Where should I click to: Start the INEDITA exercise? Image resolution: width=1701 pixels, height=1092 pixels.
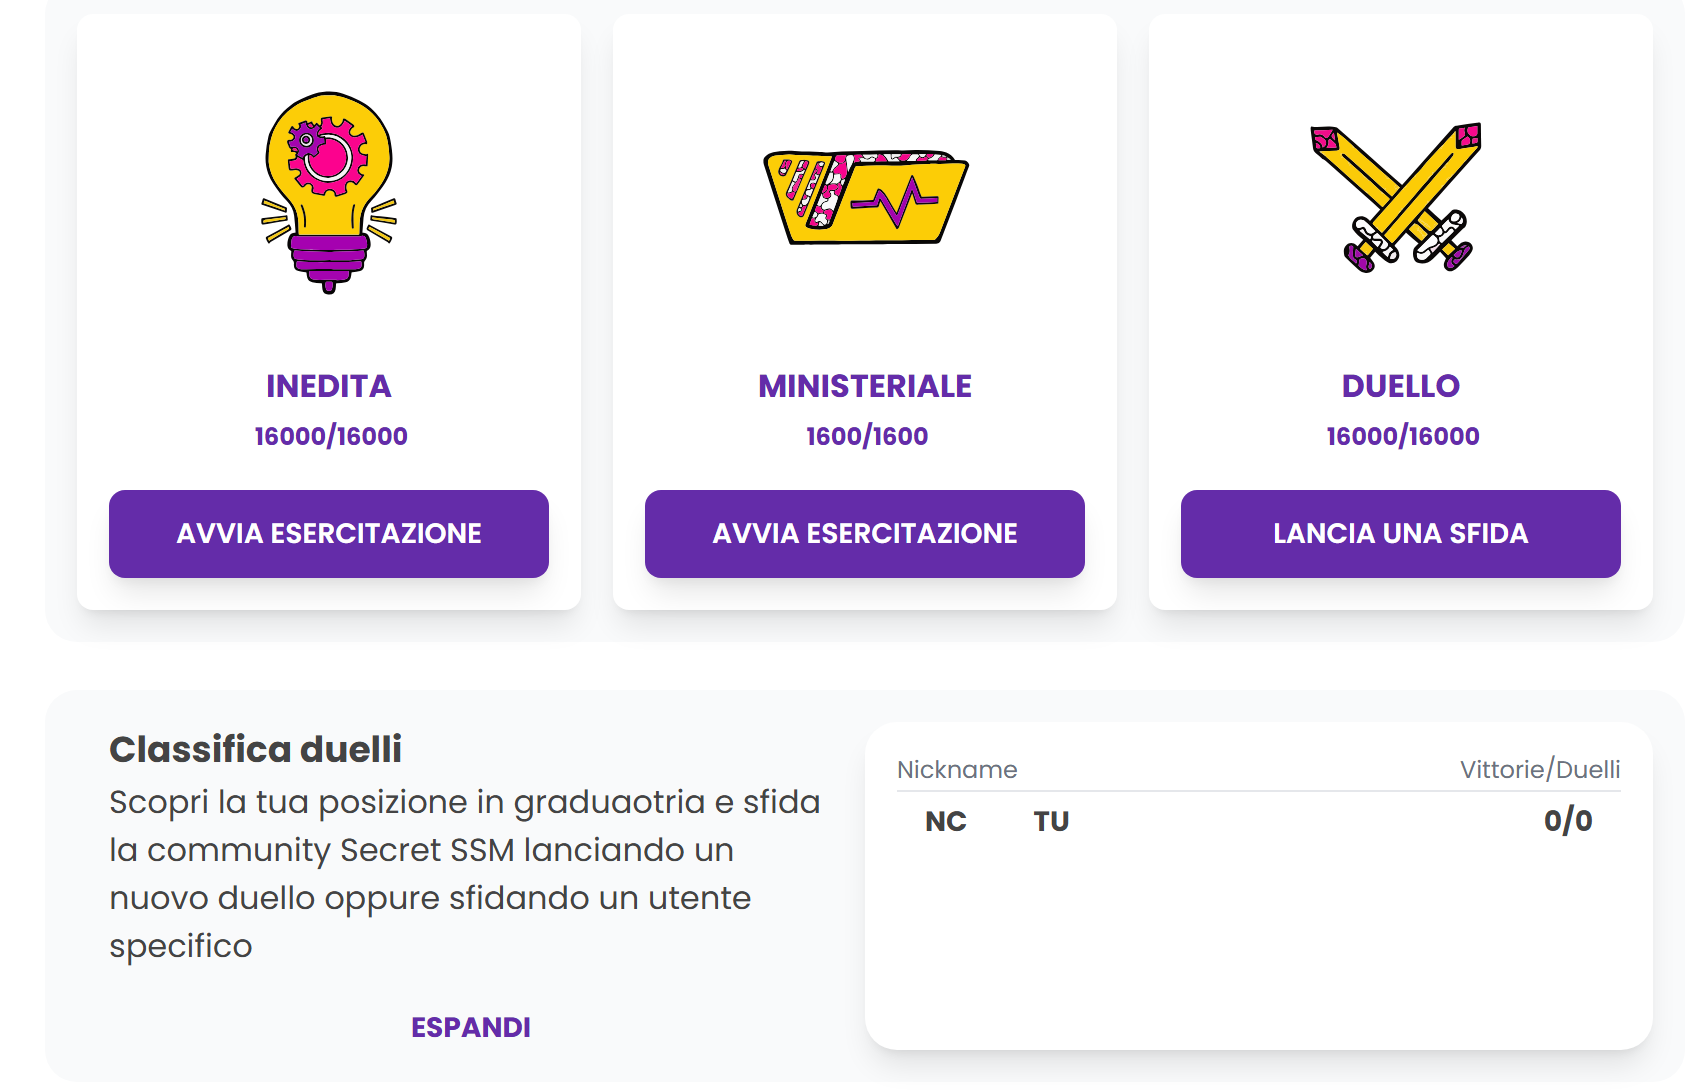pyautogui.click(x=329, y=534)
